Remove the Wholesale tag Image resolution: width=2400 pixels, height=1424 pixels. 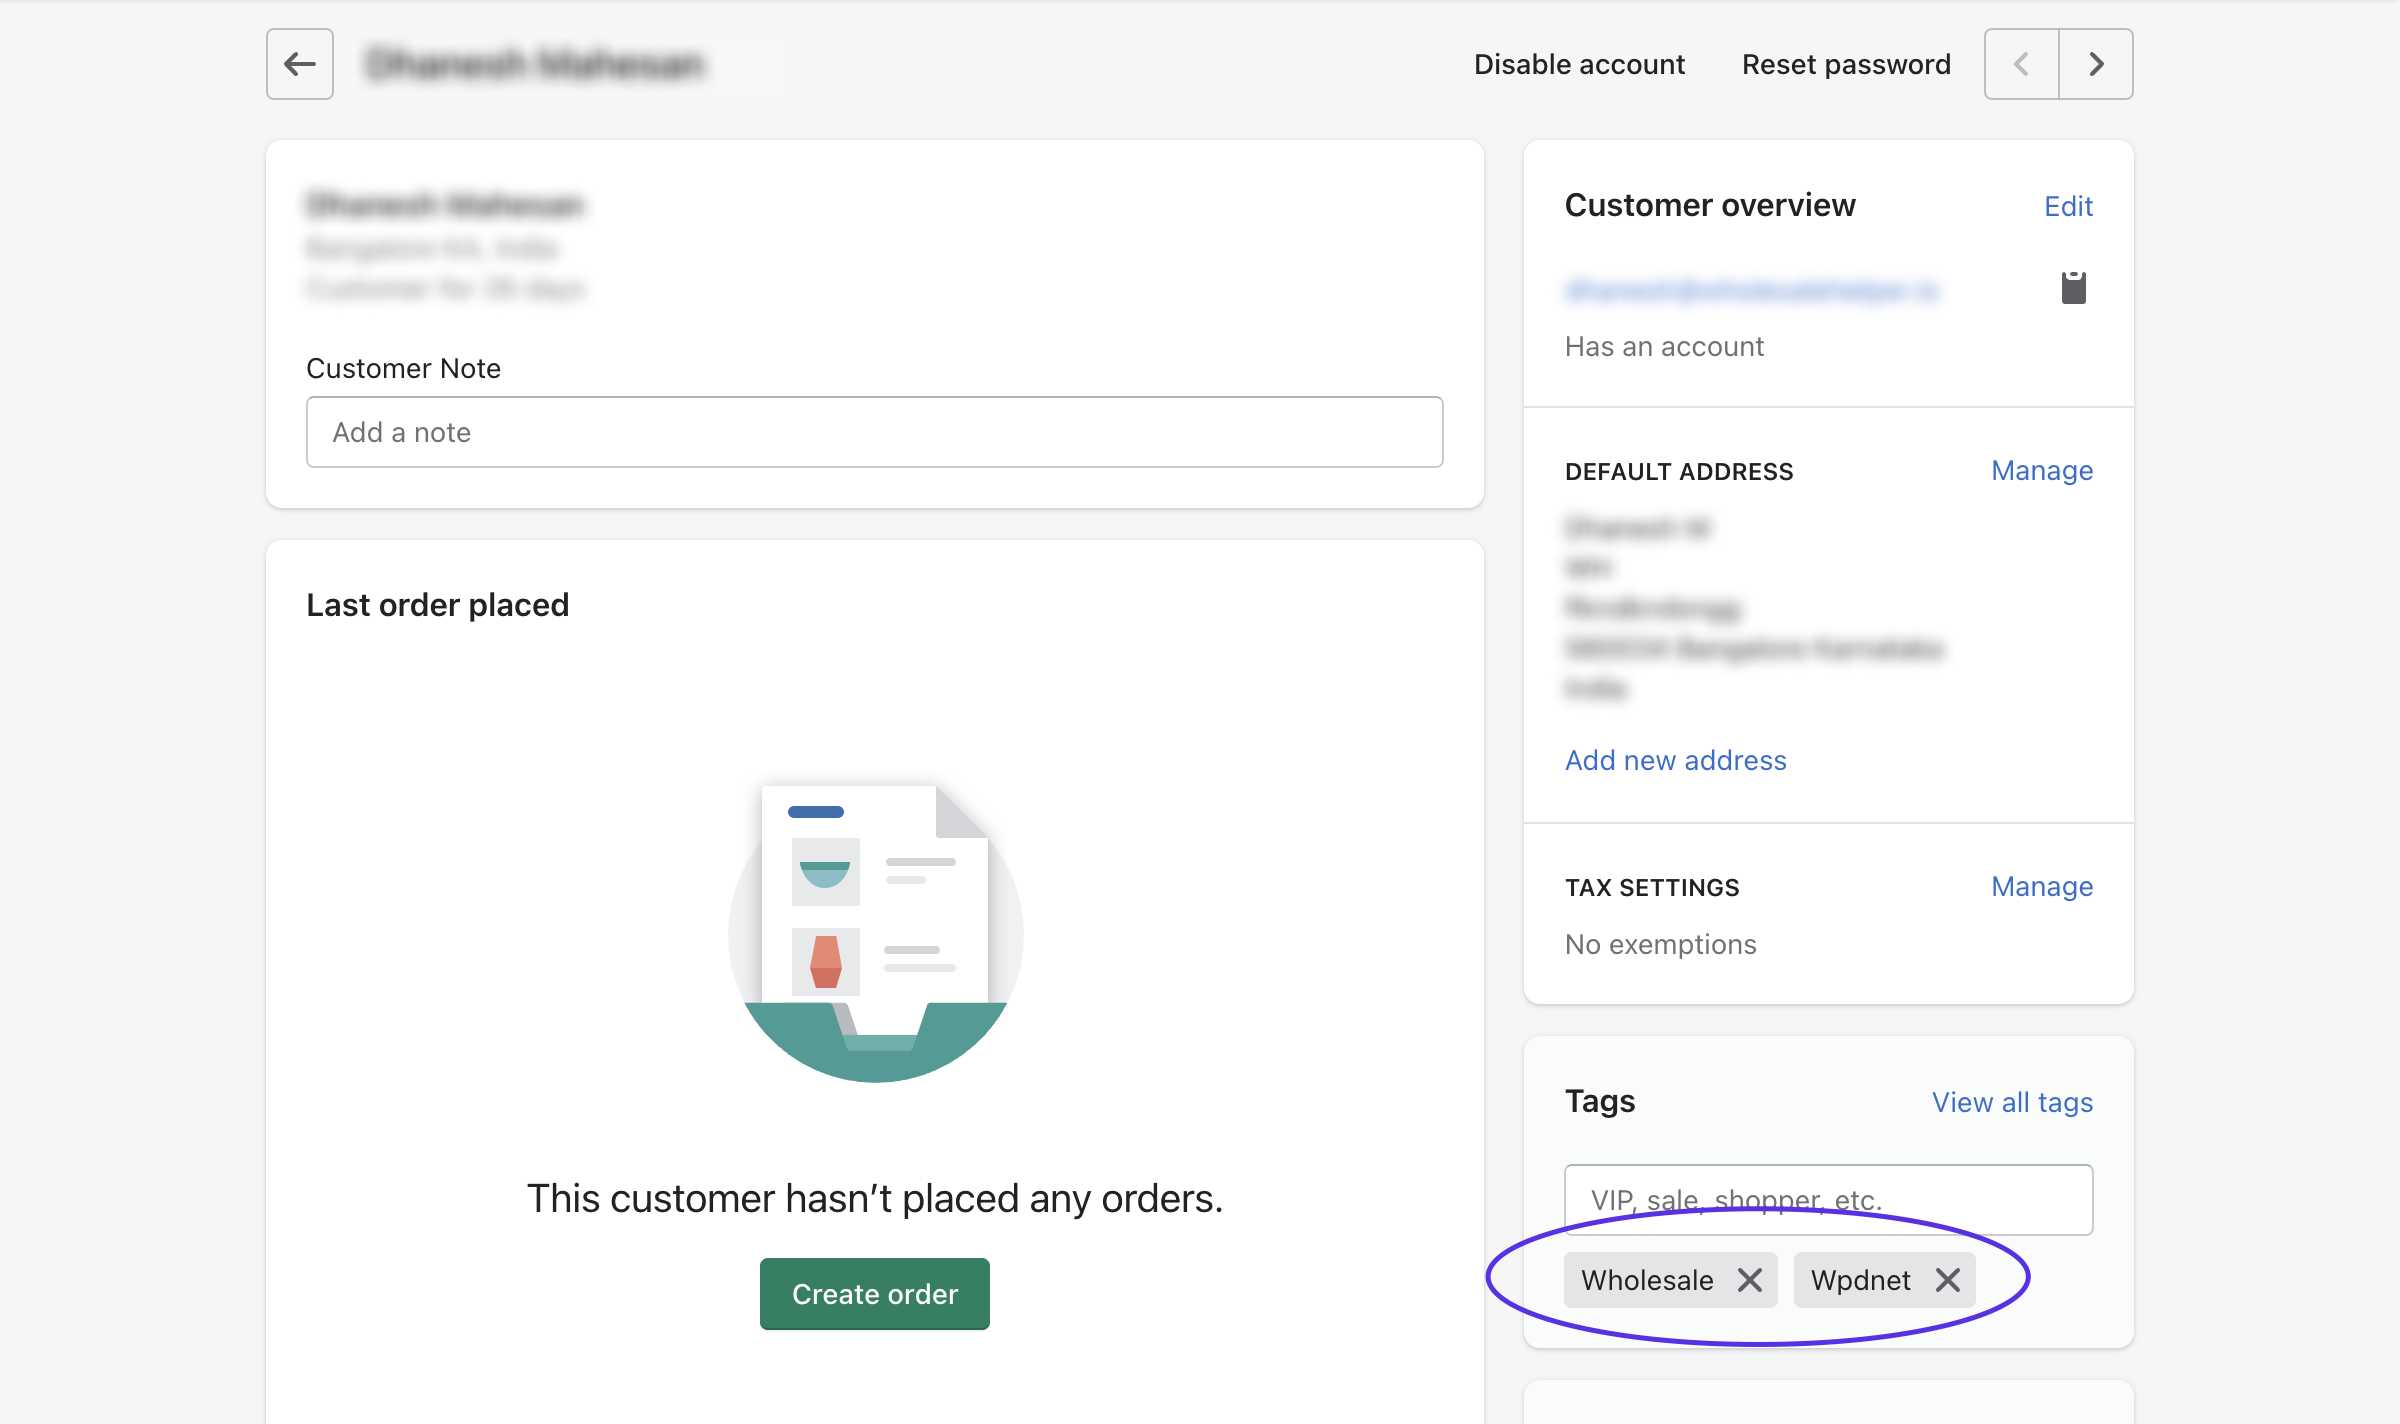tap(1749, 1280)
